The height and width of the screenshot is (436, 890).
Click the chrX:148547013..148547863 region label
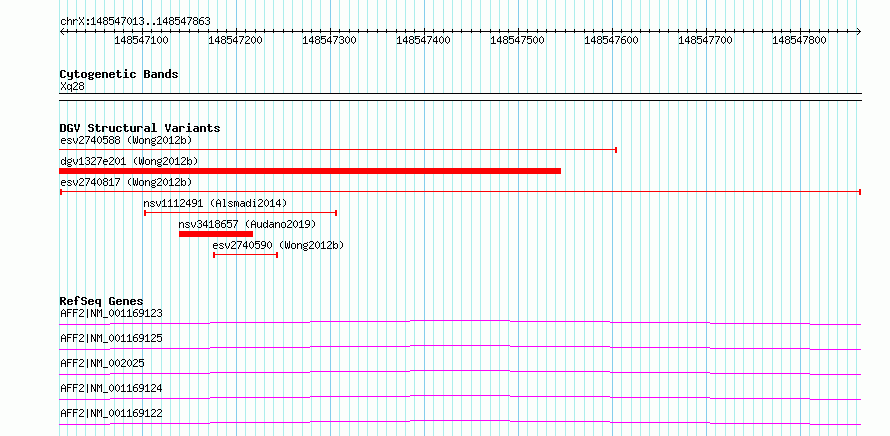click(x=135, y=21)
